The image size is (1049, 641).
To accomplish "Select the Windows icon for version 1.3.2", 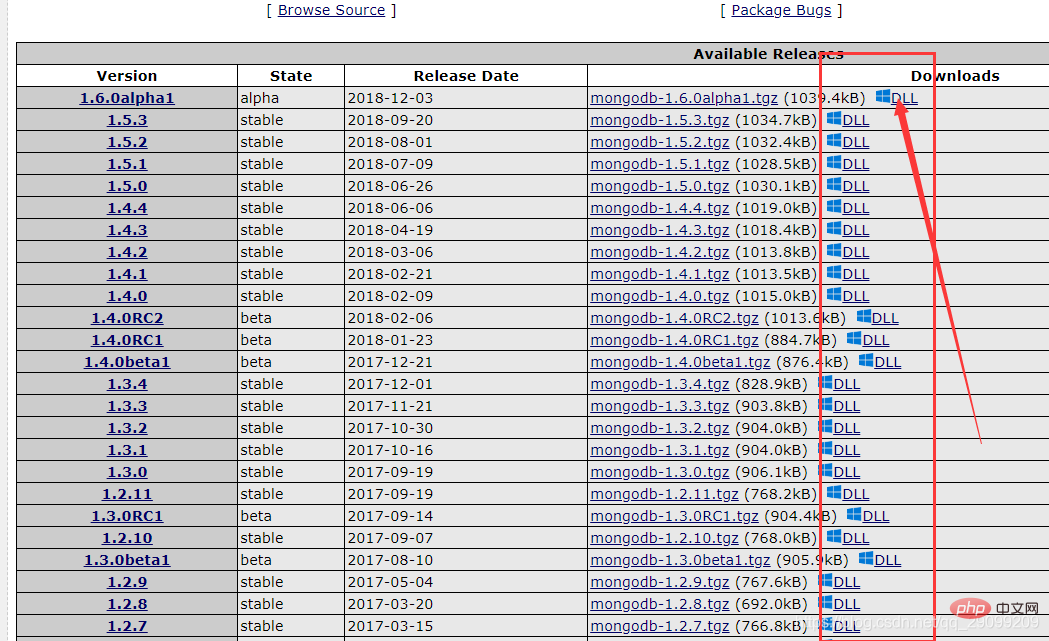I will (826, 428).
